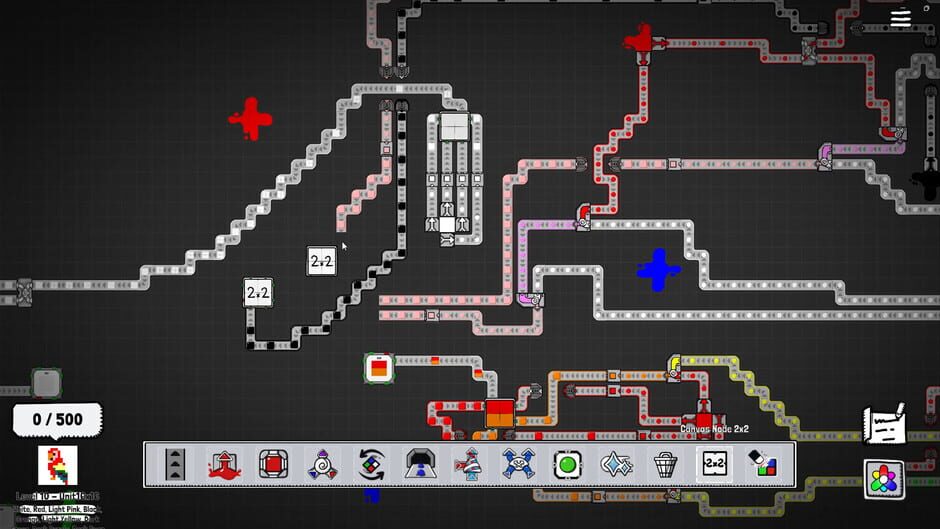
Task: Select the green circle button tool
Action: tap(567, 464)
